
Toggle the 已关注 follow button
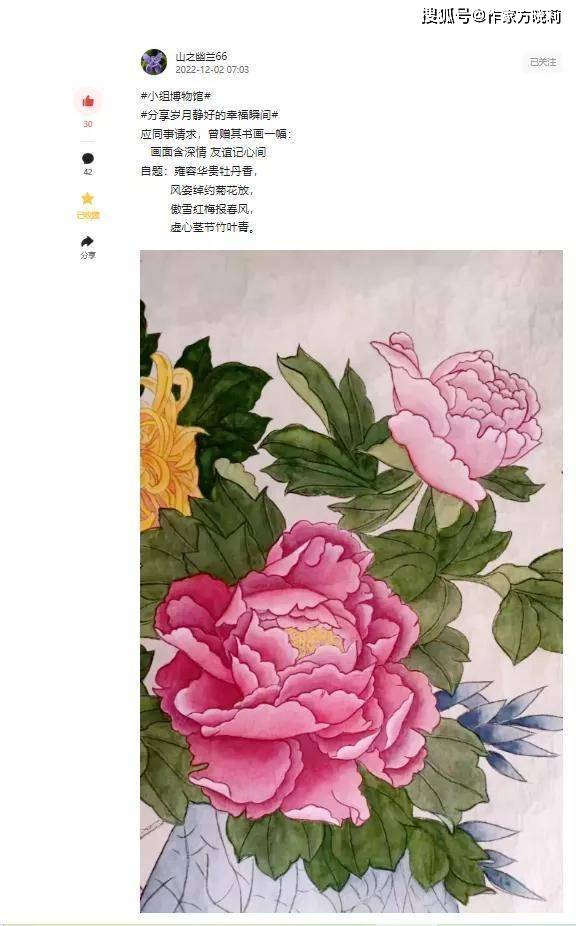(543, 62)
